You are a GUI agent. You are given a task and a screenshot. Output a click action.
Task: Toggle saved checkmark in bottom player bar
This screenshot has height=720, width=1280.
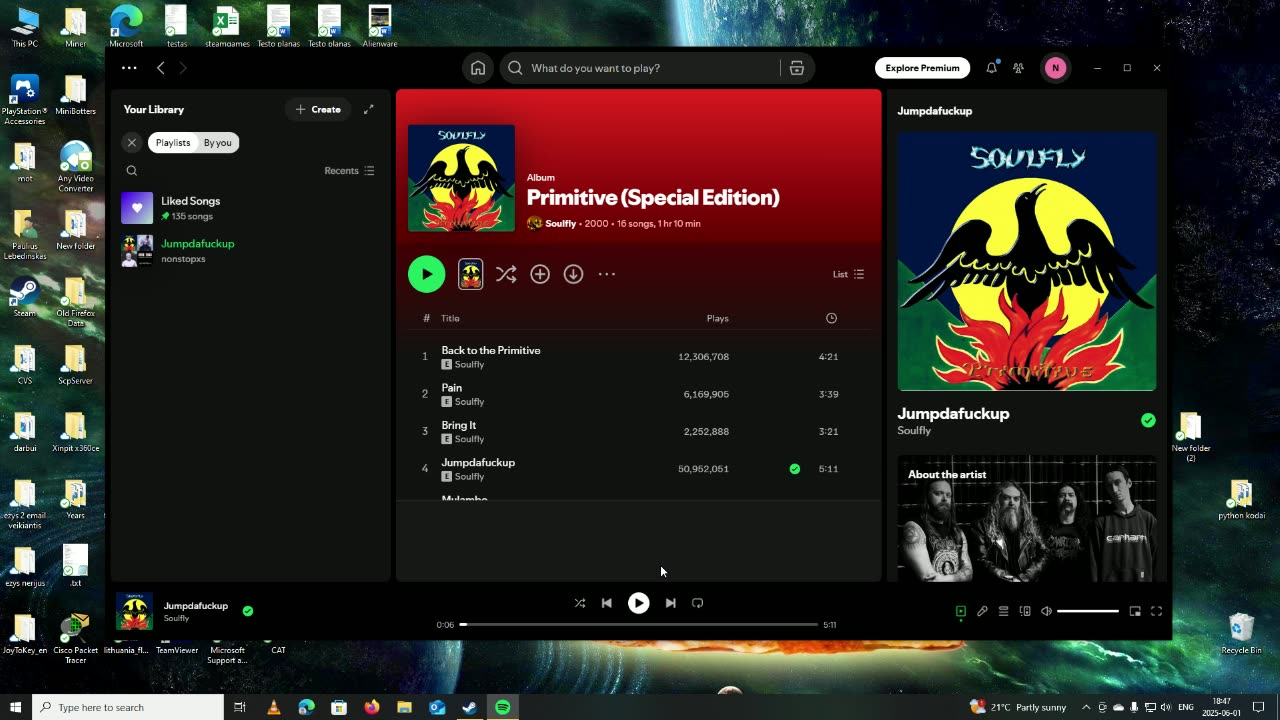tap(248, 611)
